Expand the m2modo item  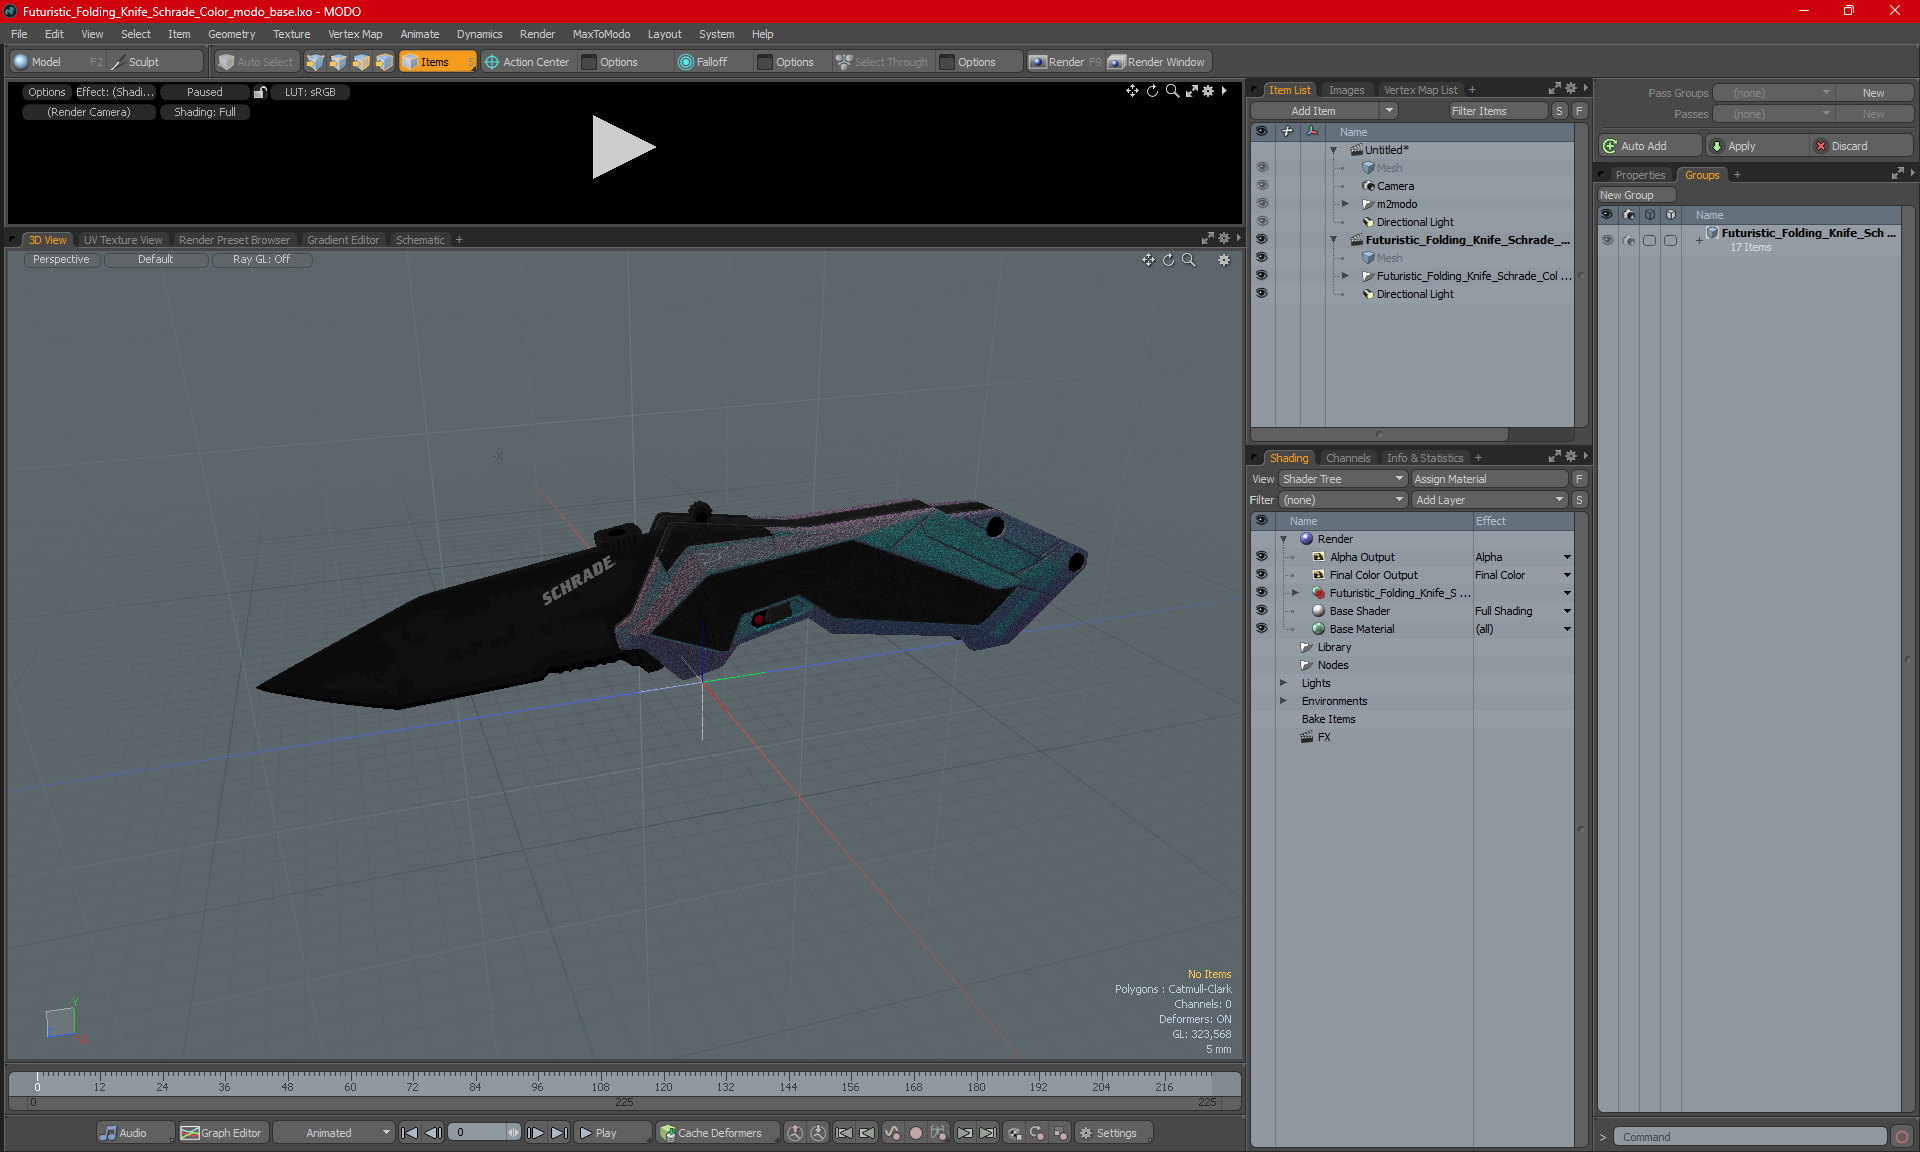point(1345,204)
